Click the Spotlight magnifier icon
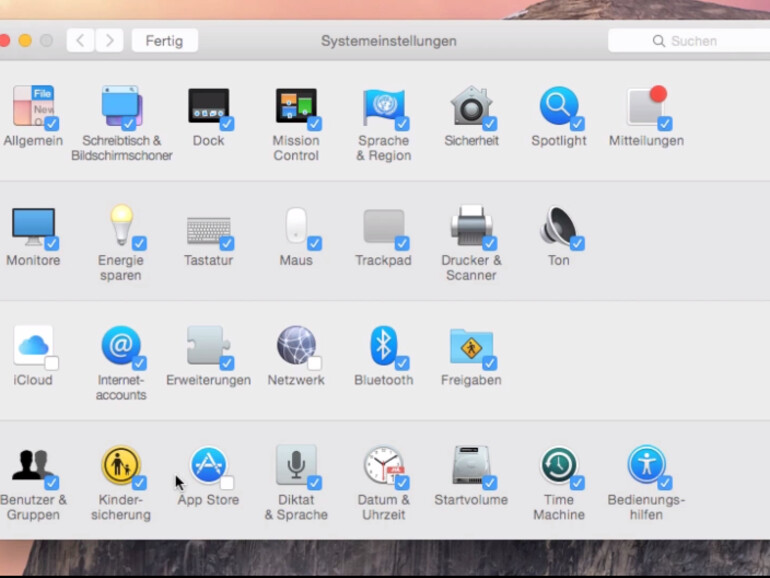770x578 pixels. [x=559, y=106]
